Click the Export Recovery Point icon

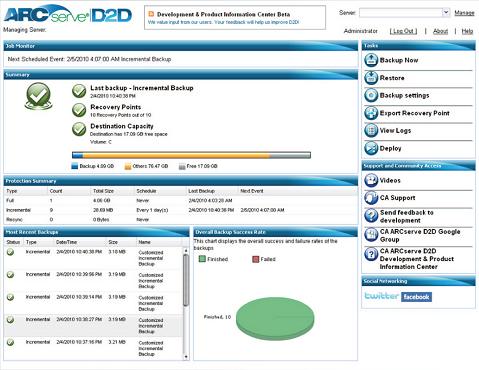point(371,113)
